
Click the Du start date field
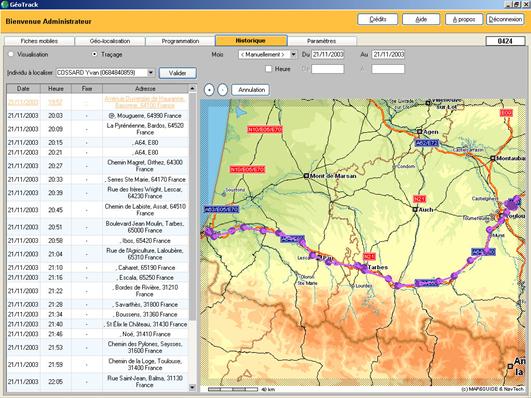(327, 55)
